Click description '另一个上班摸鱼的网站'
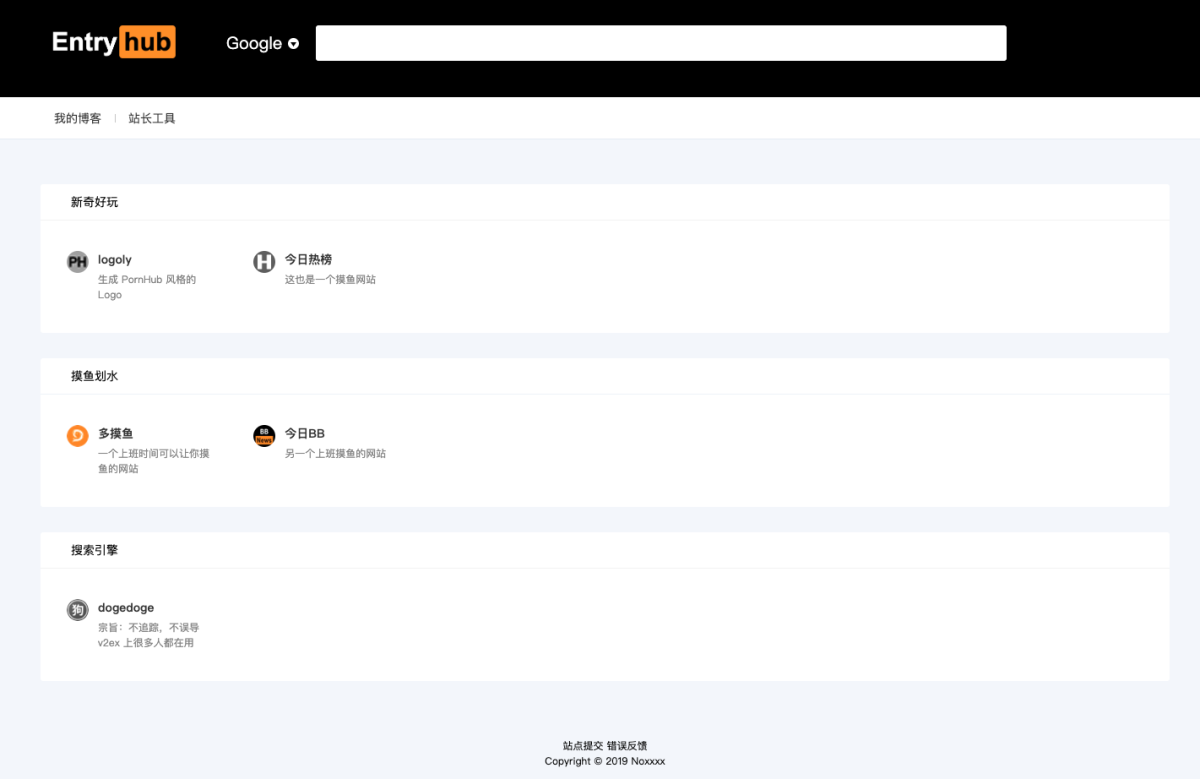1200x779 pixels. [x=336, y=454]
